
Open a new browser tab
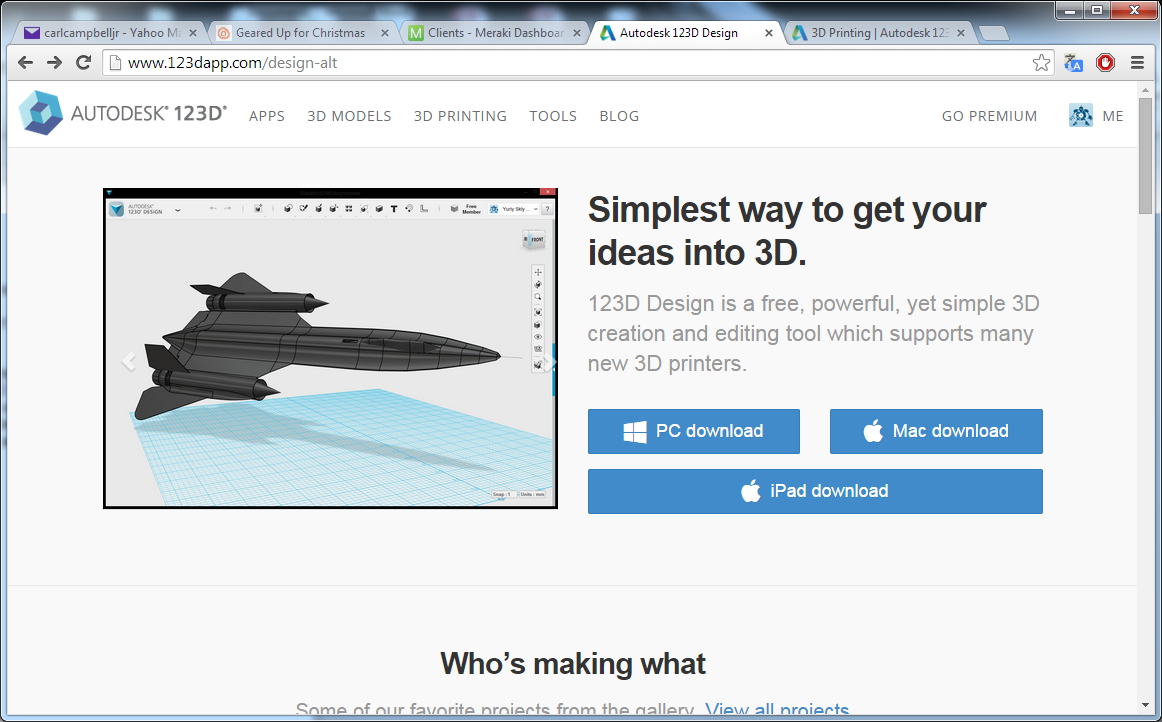click(x=993, y=33)
